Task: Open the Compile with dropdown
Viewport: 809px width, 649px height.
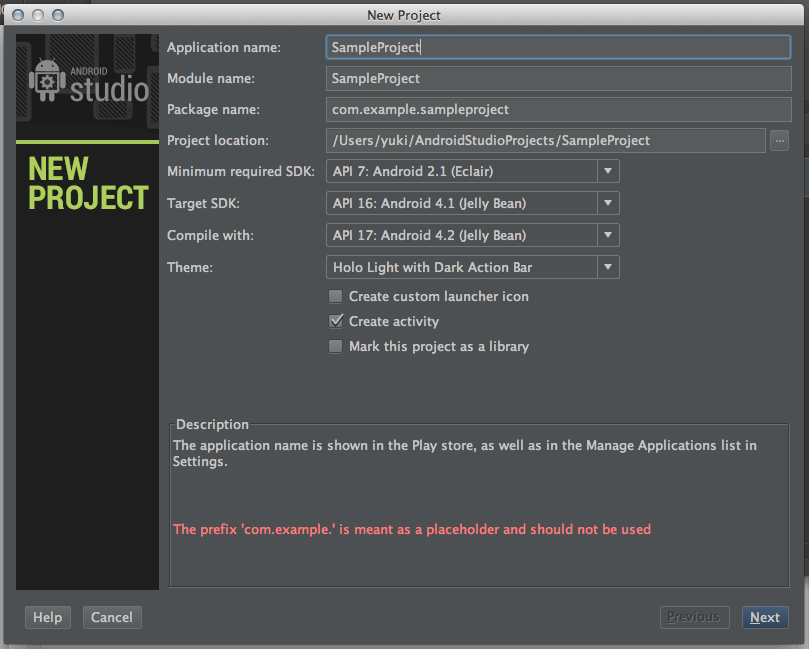Action: pyautogui.click(x=472, y=235)
